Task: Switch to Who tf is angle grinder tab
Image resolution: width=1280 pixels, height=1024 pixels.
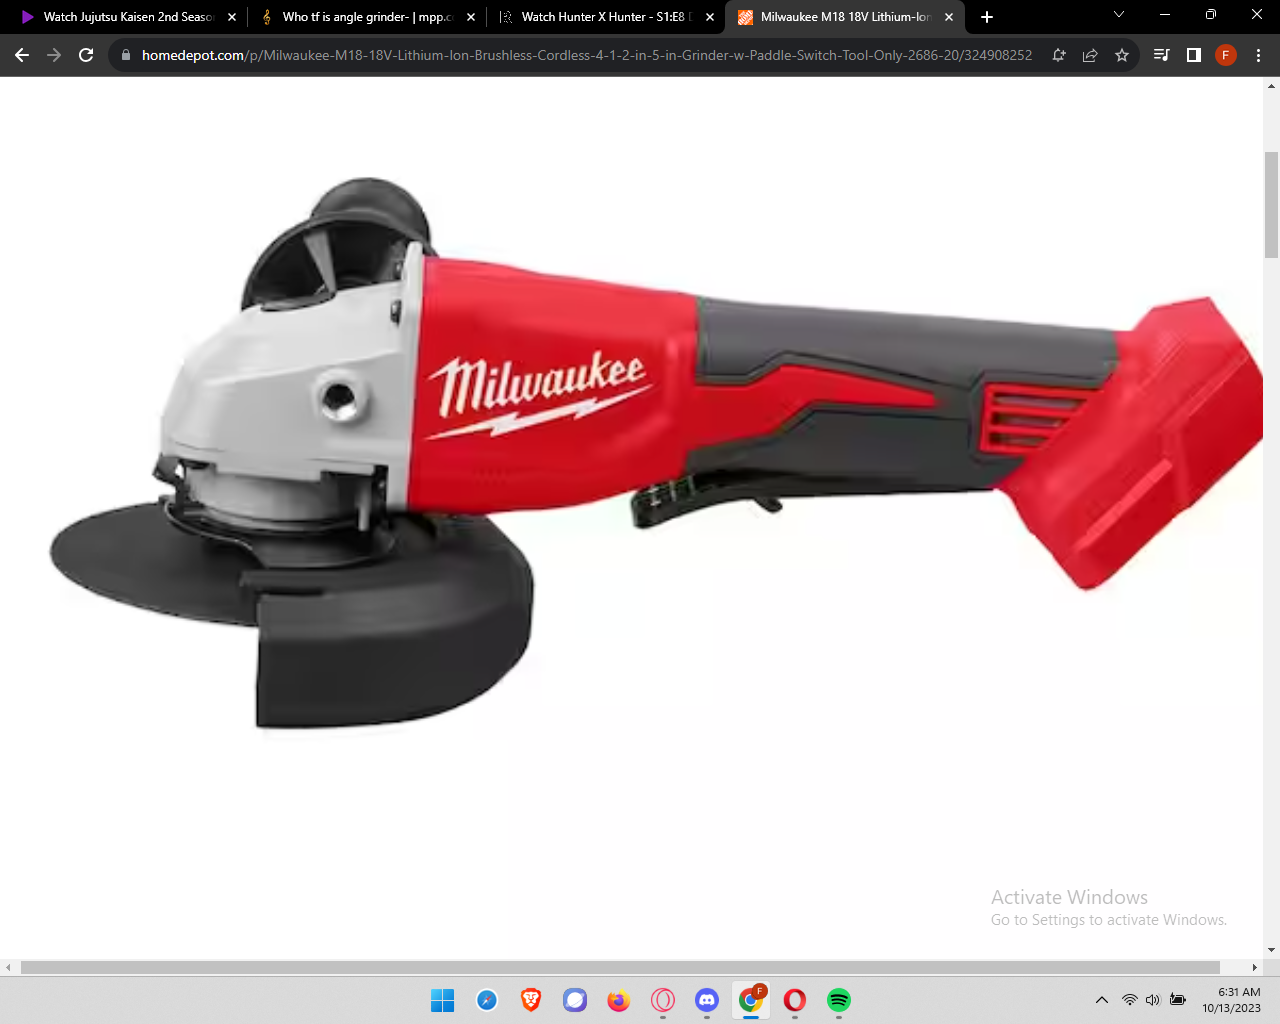Action: click(x=366, y=17)
